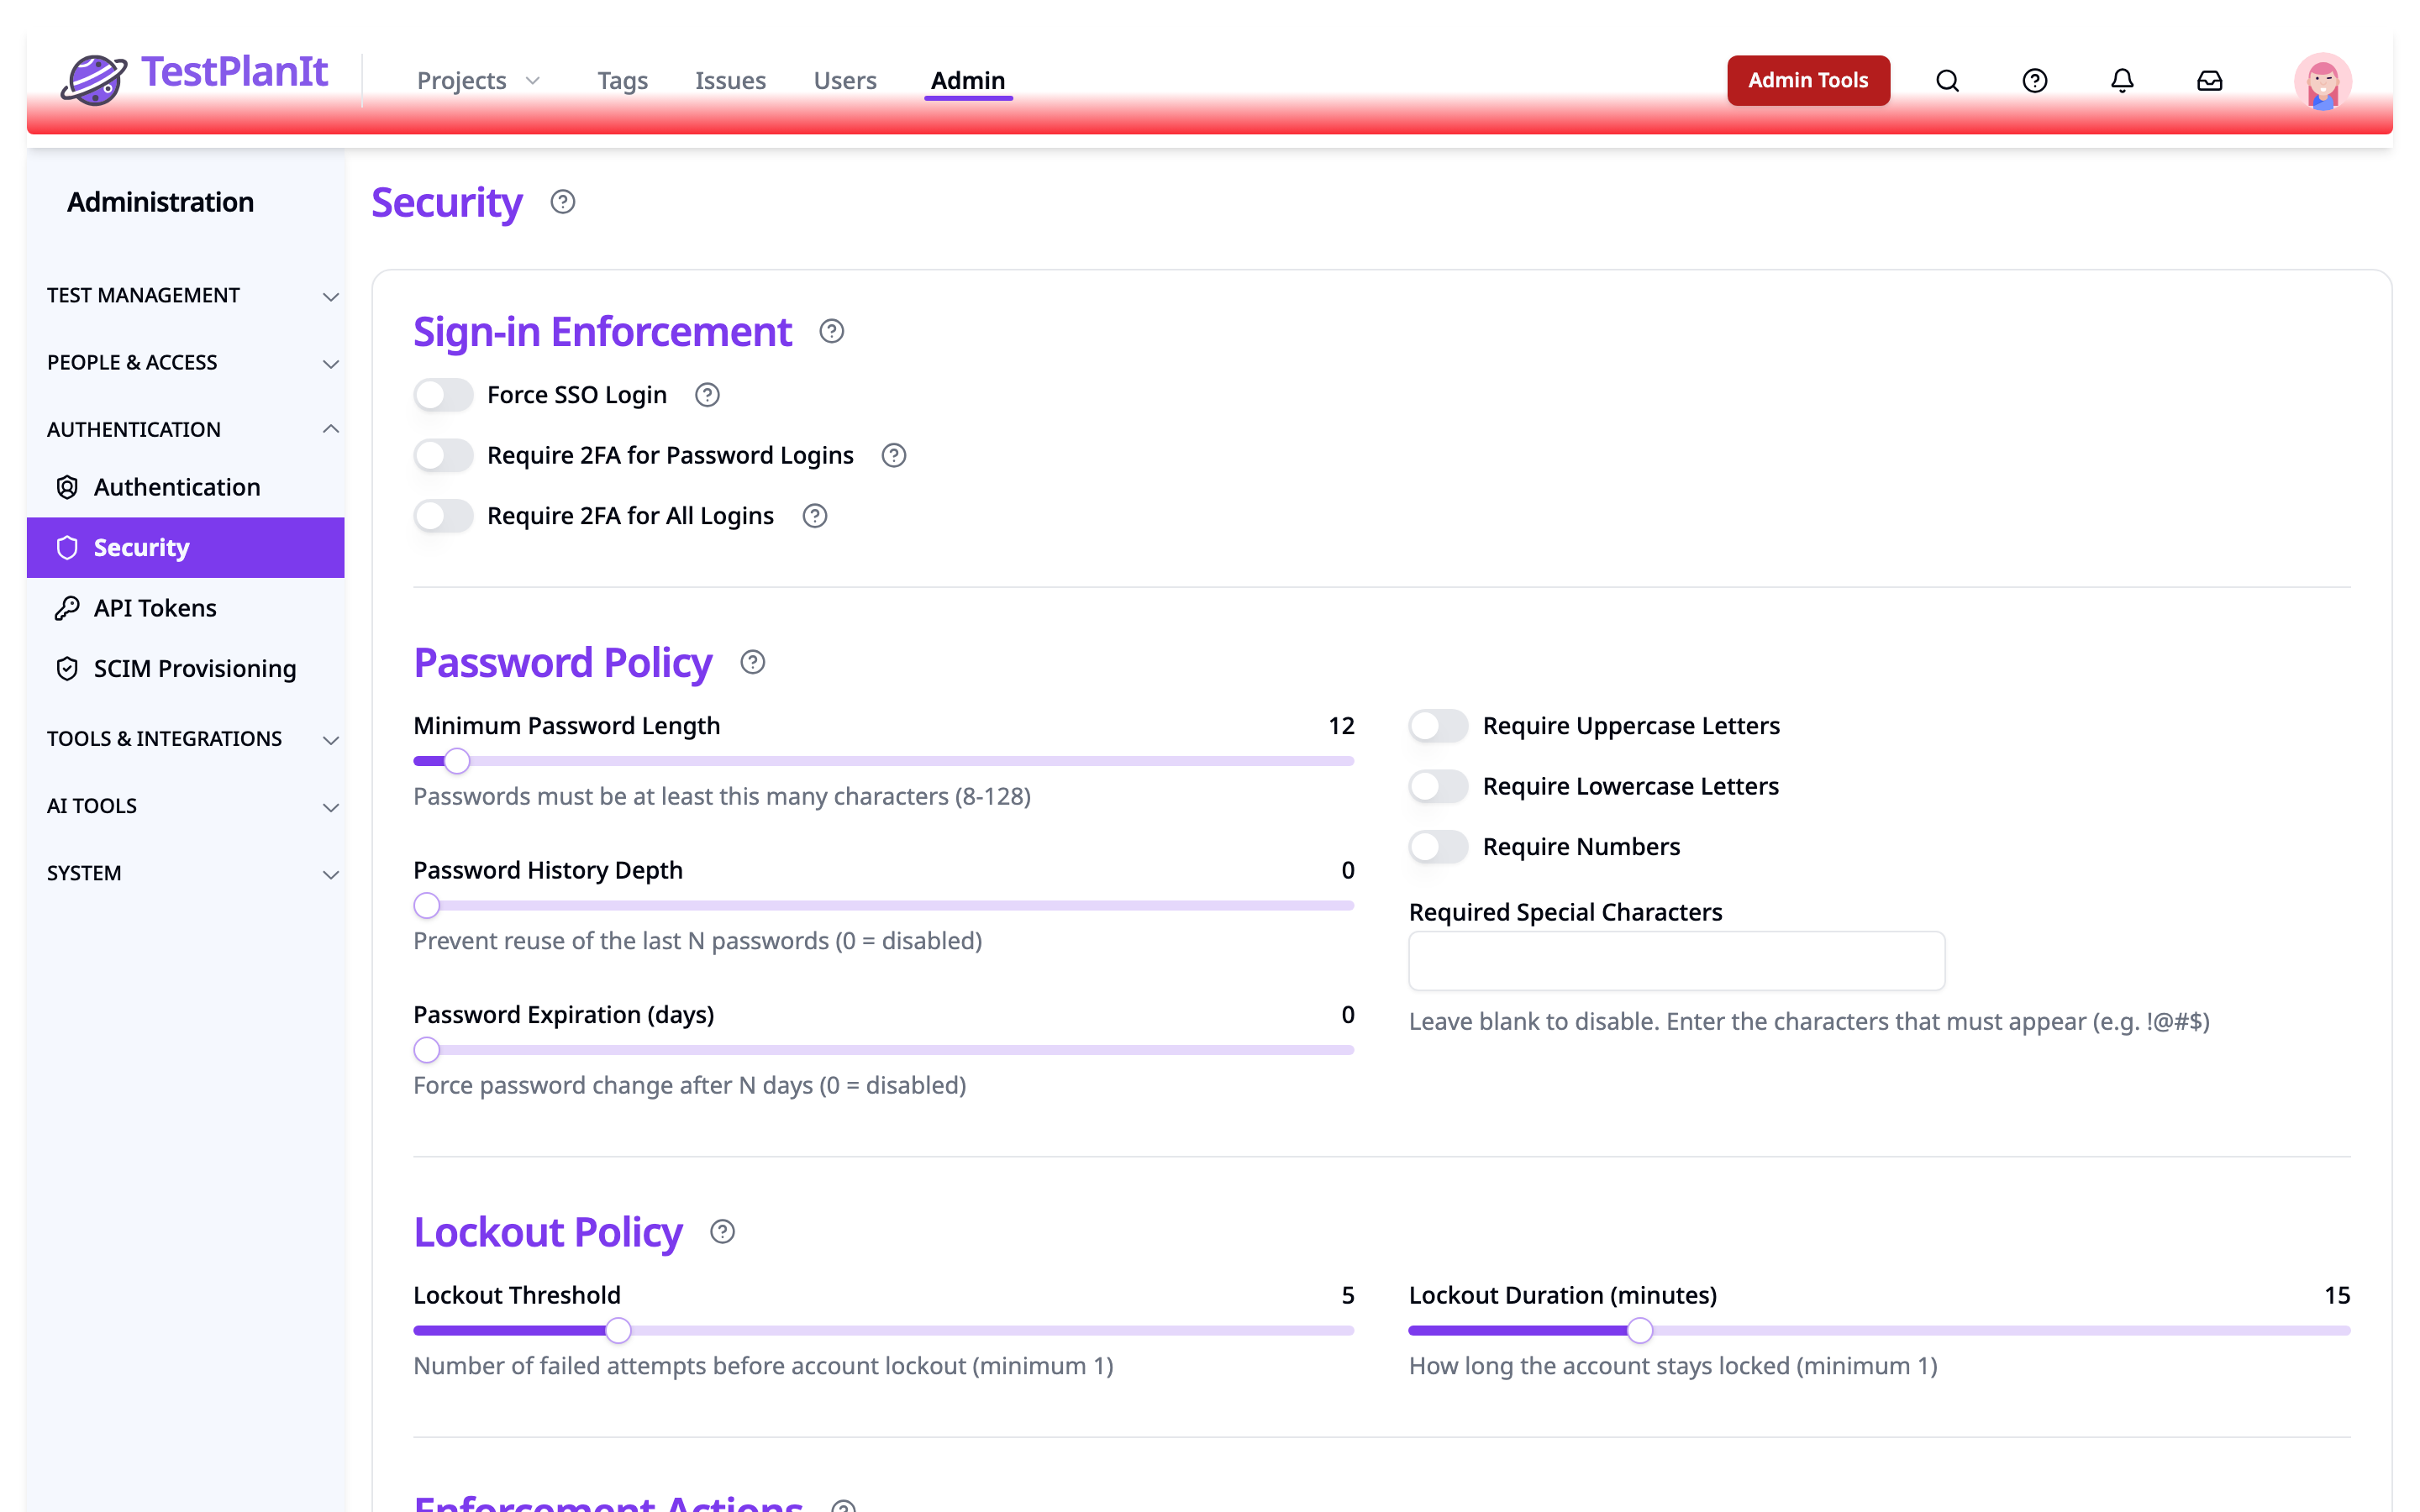This screenshot has width=2420, height=1512.
Task: Click the Authentication shield icon in sidebar
Action: (x=67, y=487)
